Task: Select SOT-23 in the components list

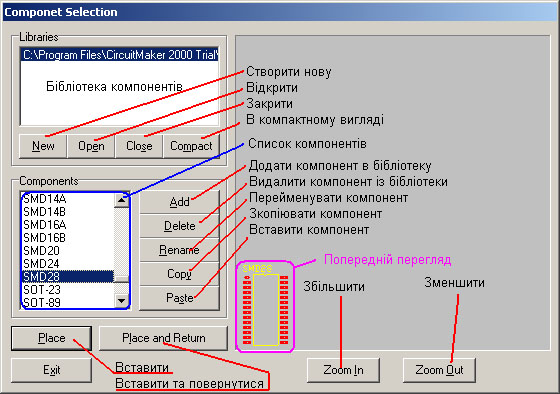Action: [68, 289]
